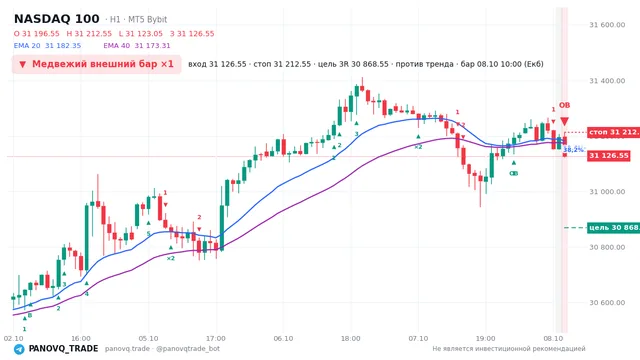Screen dimensions: 640x360
Task: Click the open price O 31 196.55
Action: pyautogui.click(x=37, y=33)
